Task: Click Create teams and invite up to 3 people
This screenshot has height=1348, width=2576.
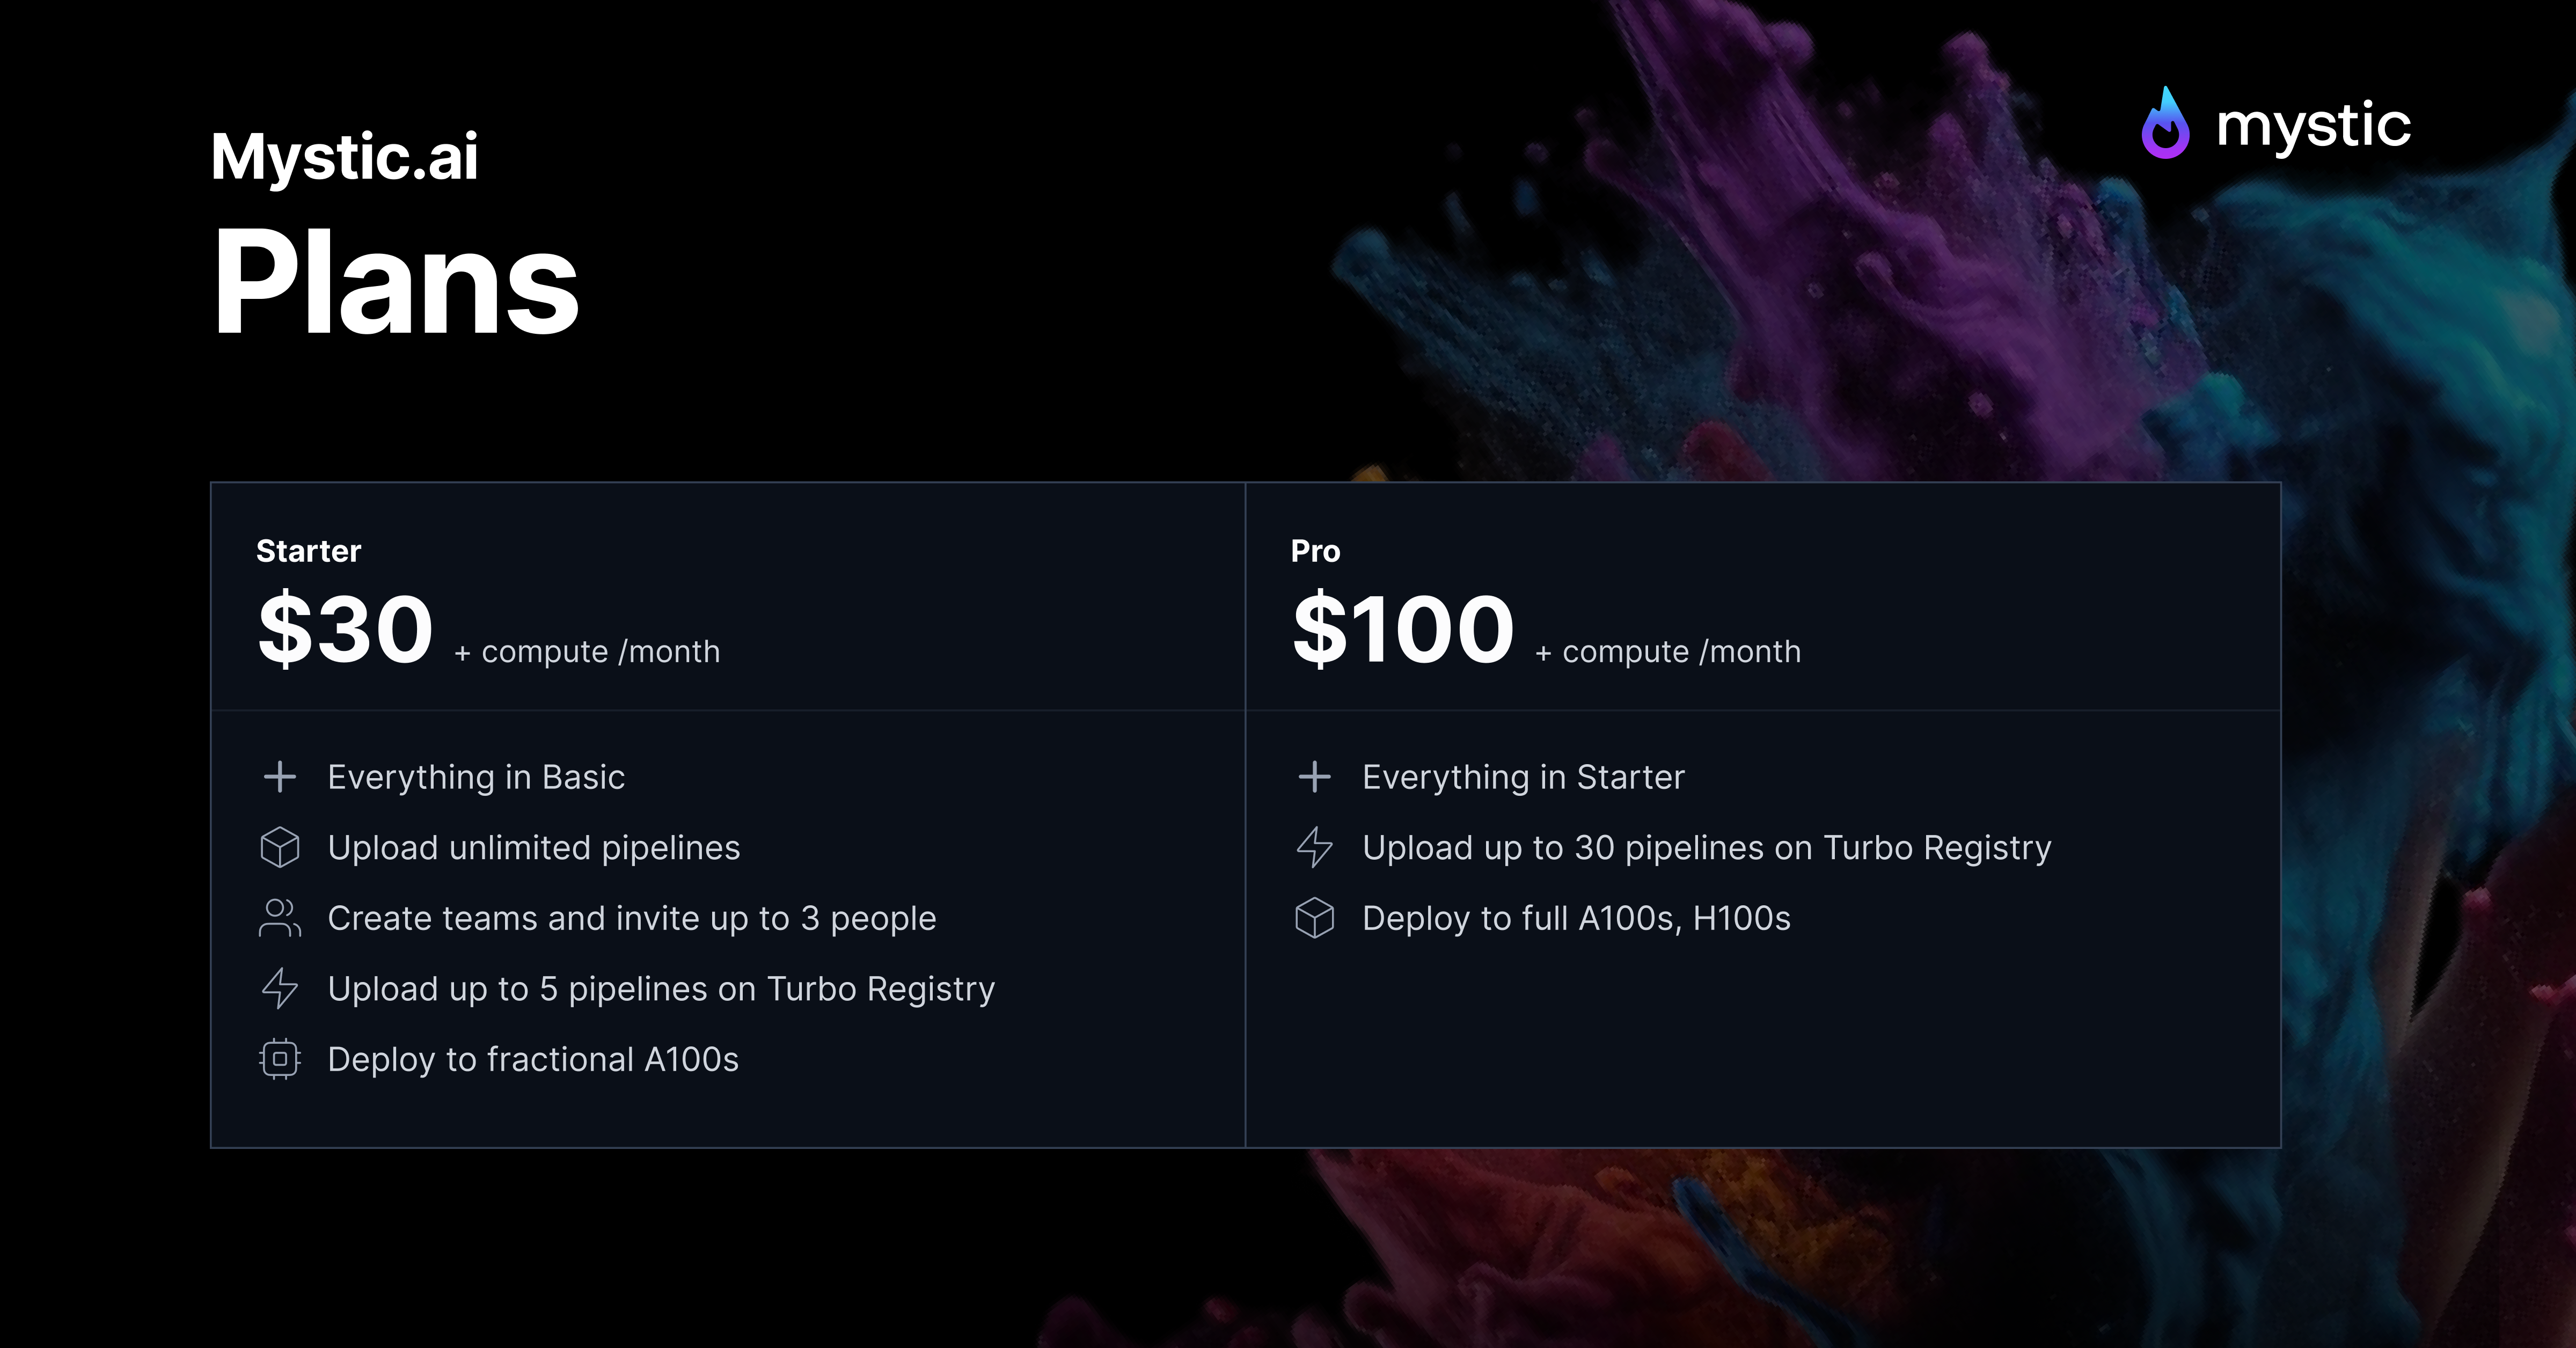Action: coord(632,919)
